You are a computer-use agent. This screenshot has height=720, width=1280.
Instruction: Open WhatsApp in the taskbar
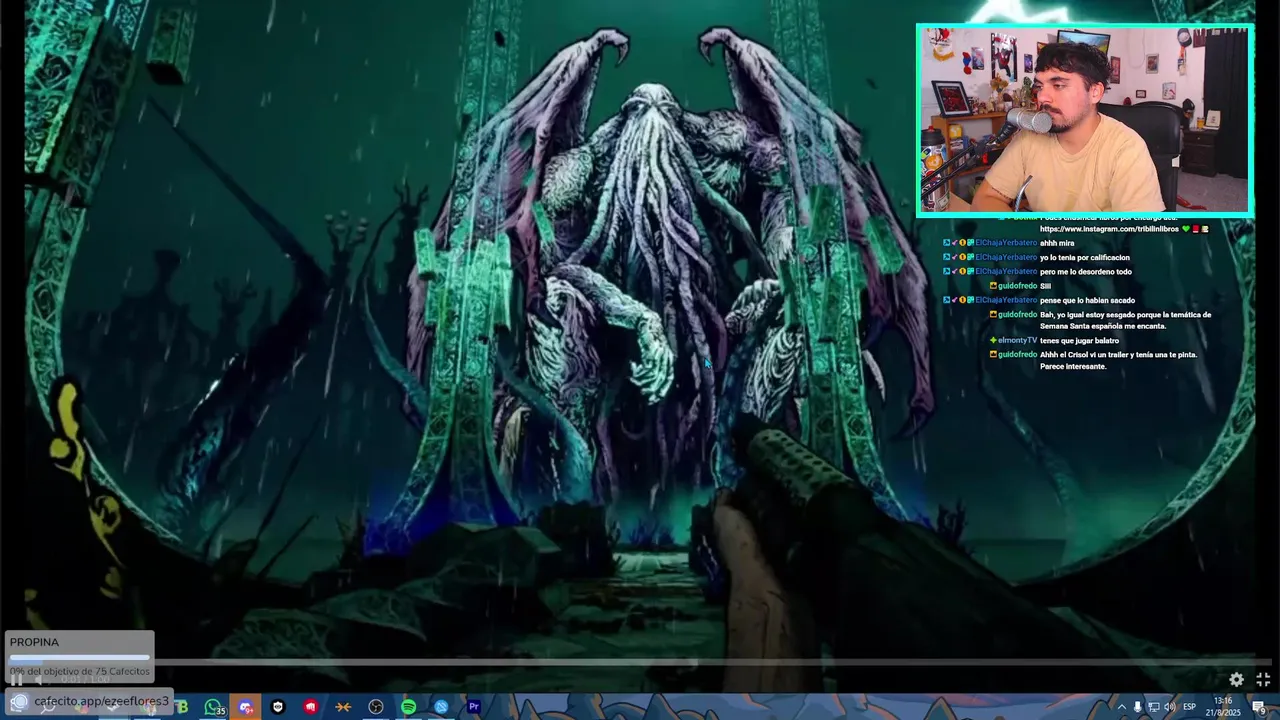tap(213, 707)
